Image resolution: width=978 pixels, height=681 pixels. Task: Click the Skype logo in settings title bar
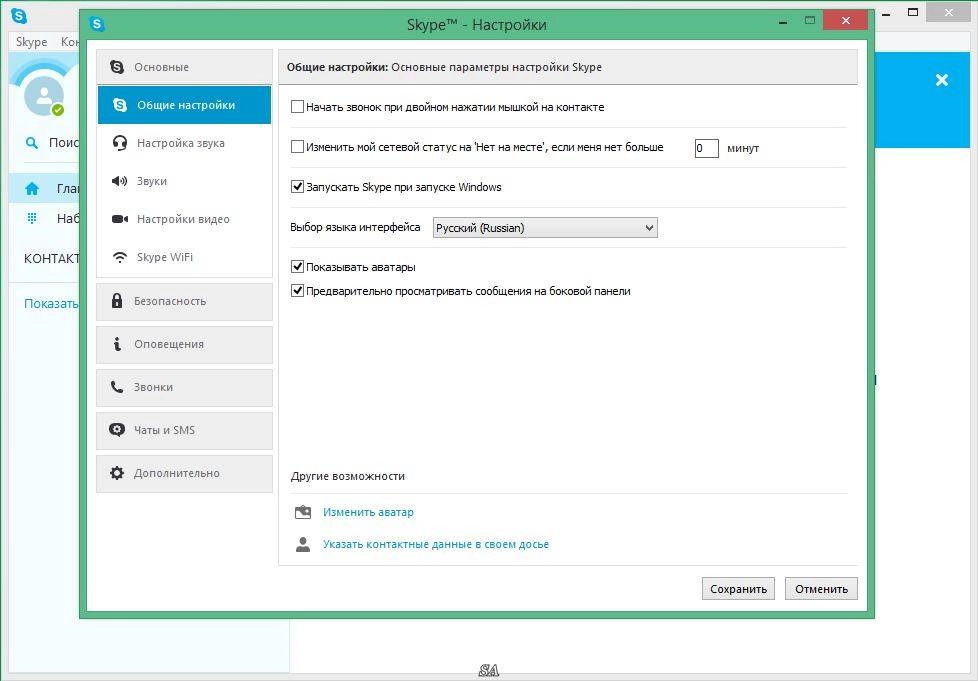point(97,24)
